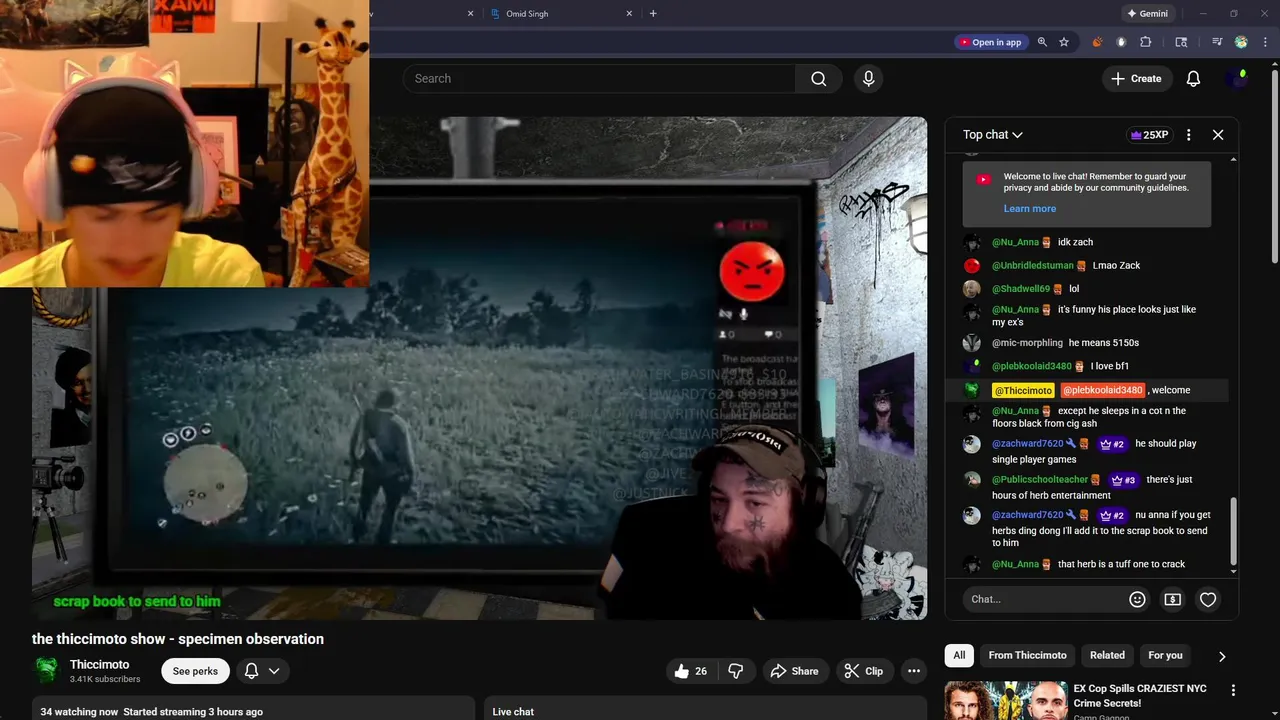Screen dimensions: 1280x720
Task: Show more filter chips with arrow
Action: click(x=1222, y=656)
